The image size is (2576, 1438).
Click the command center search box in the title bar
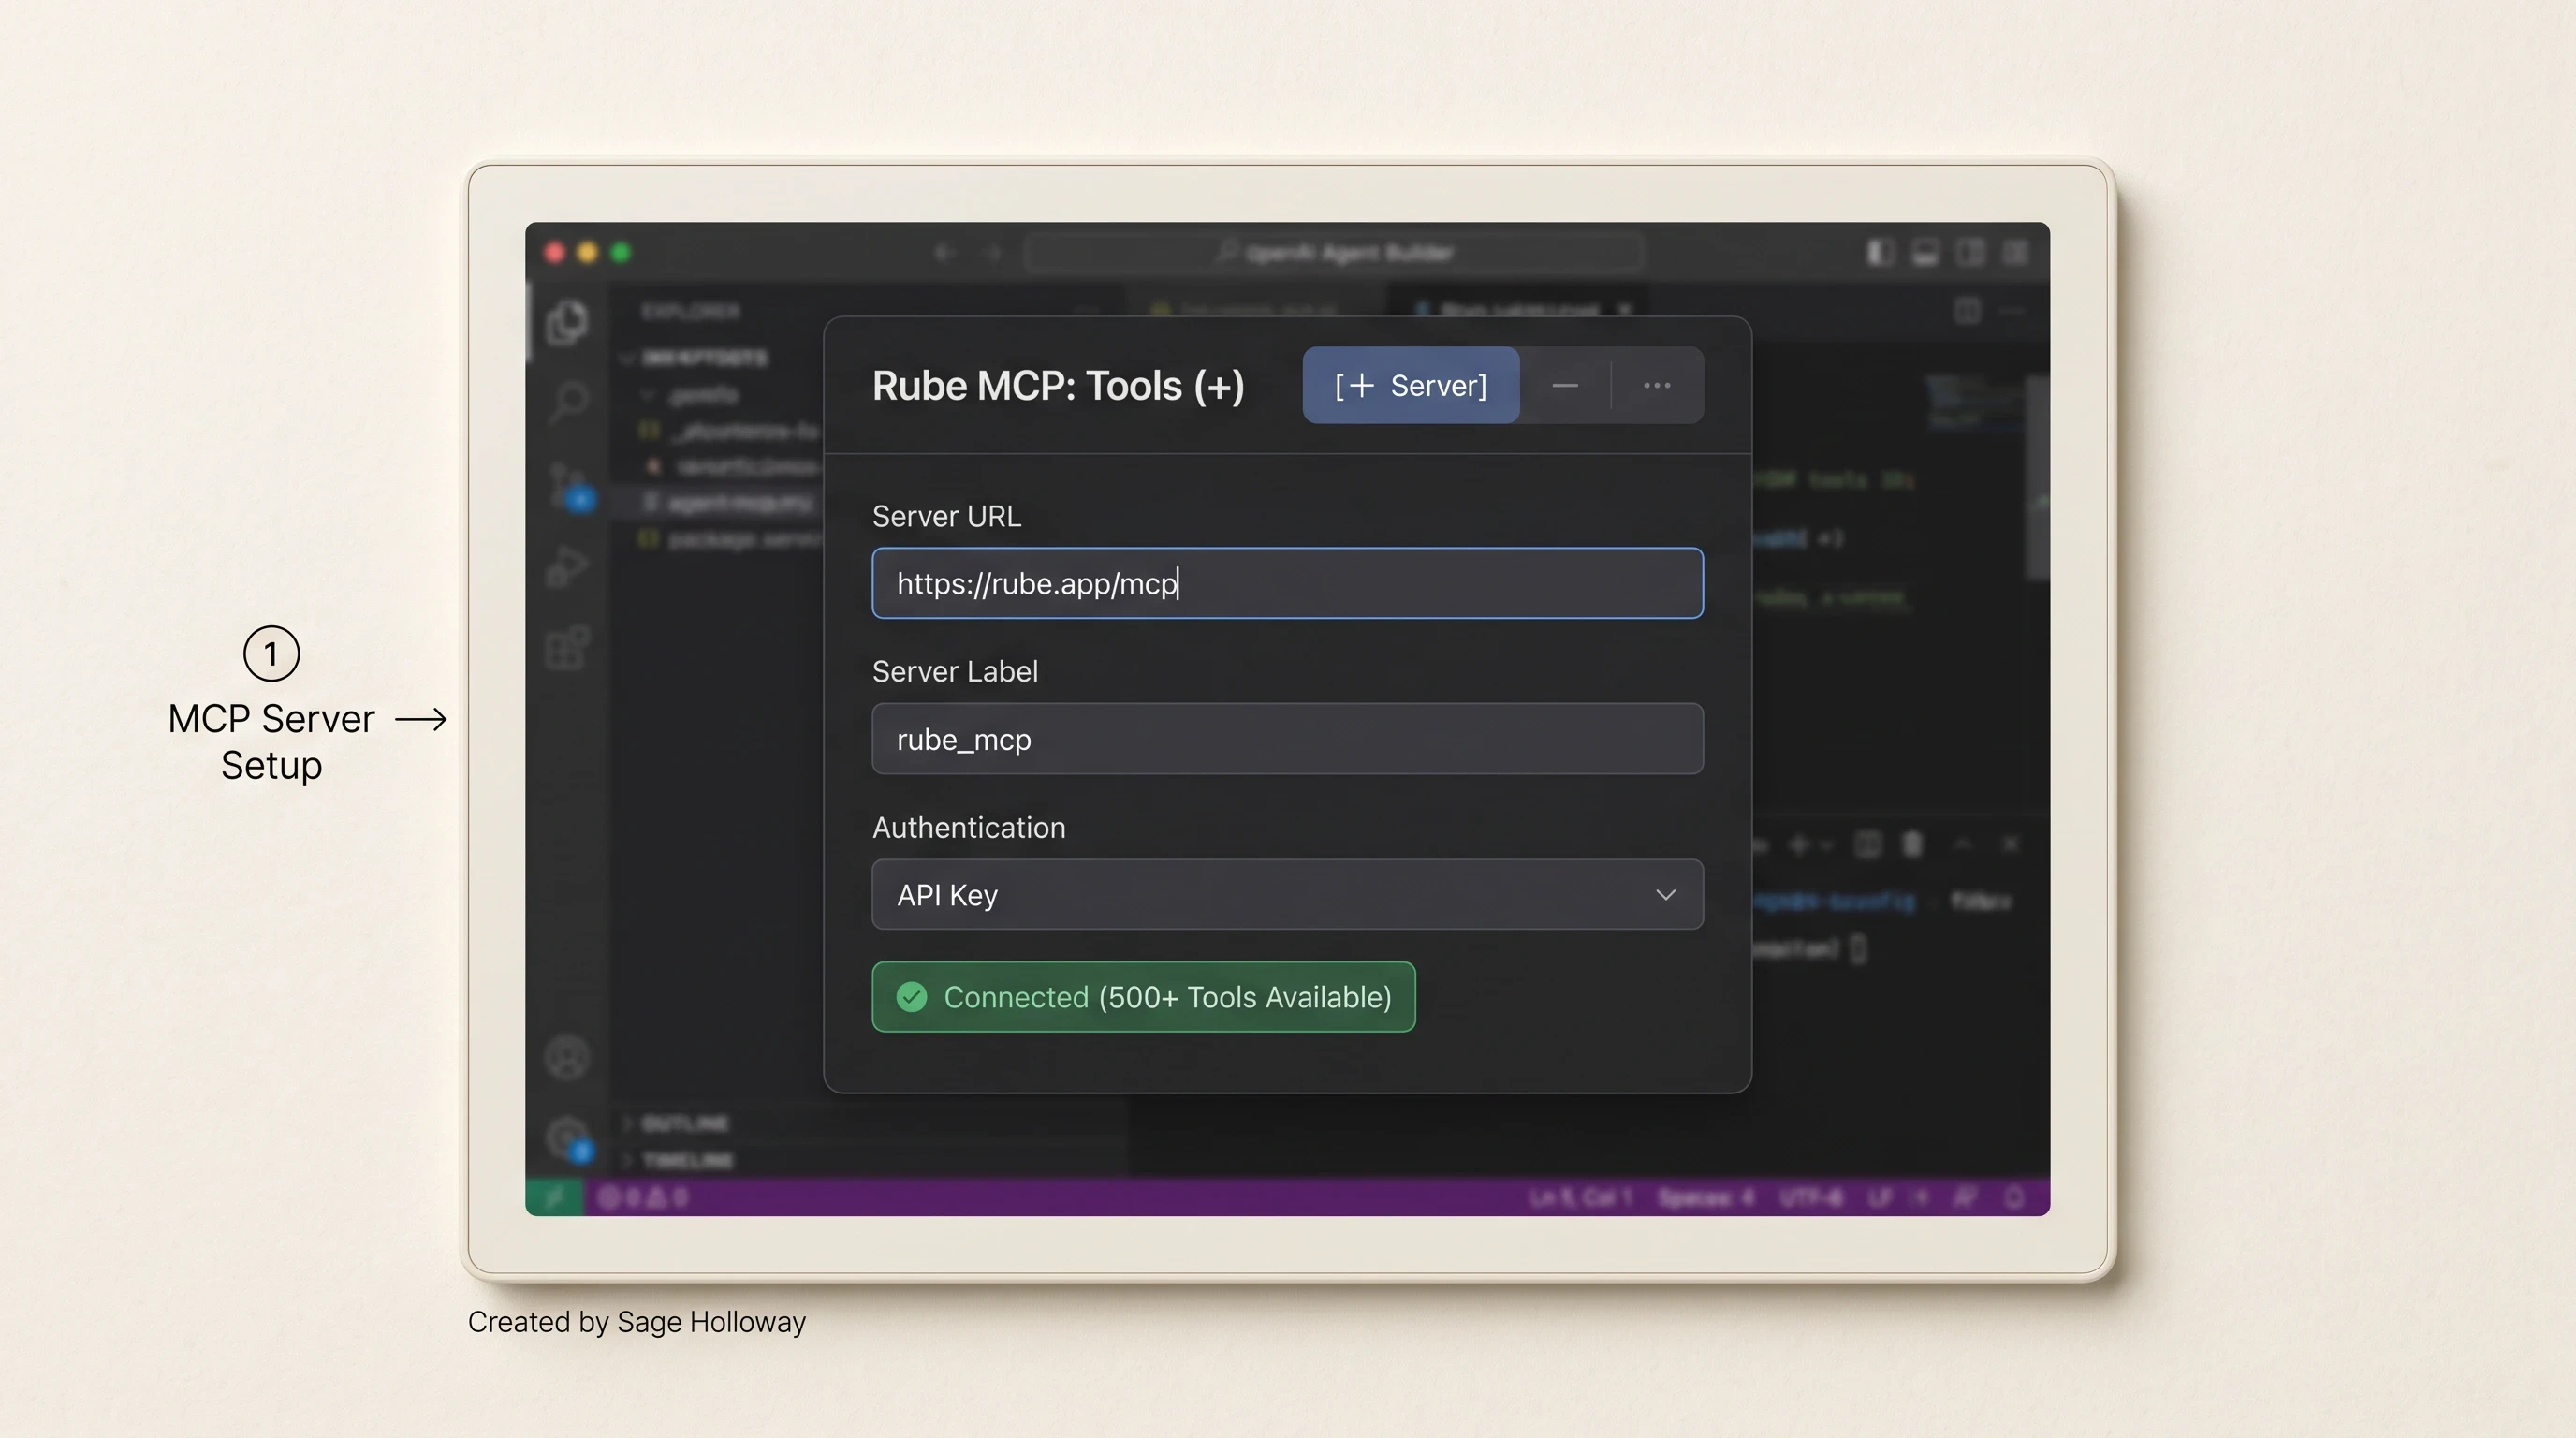point(1334,252)
